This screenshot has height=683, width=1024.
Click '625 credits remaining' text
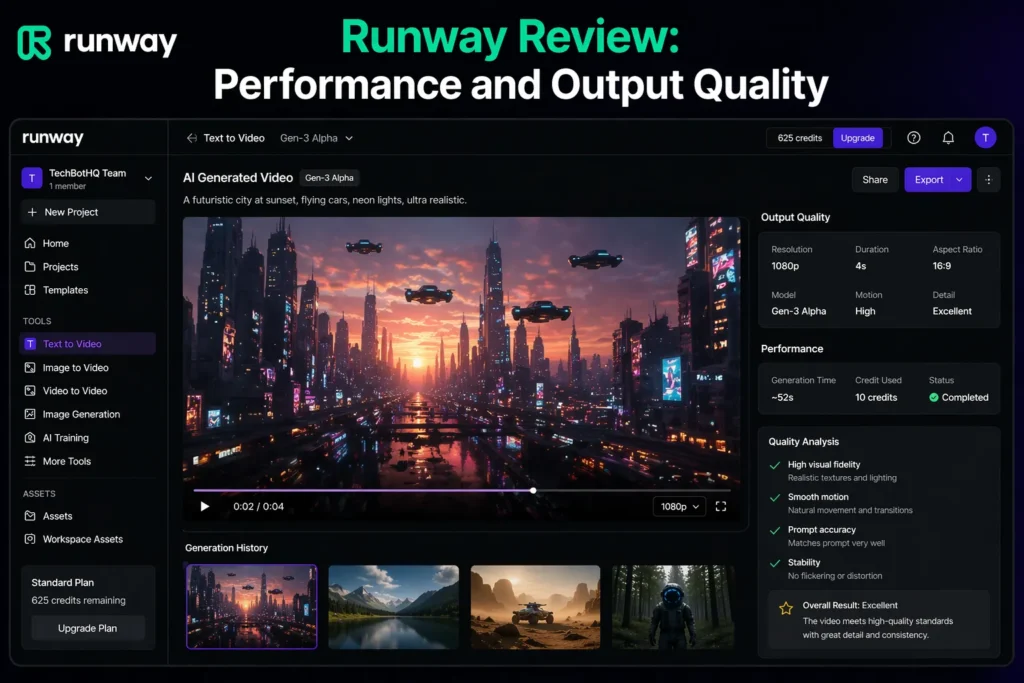[x=78, y=600]
